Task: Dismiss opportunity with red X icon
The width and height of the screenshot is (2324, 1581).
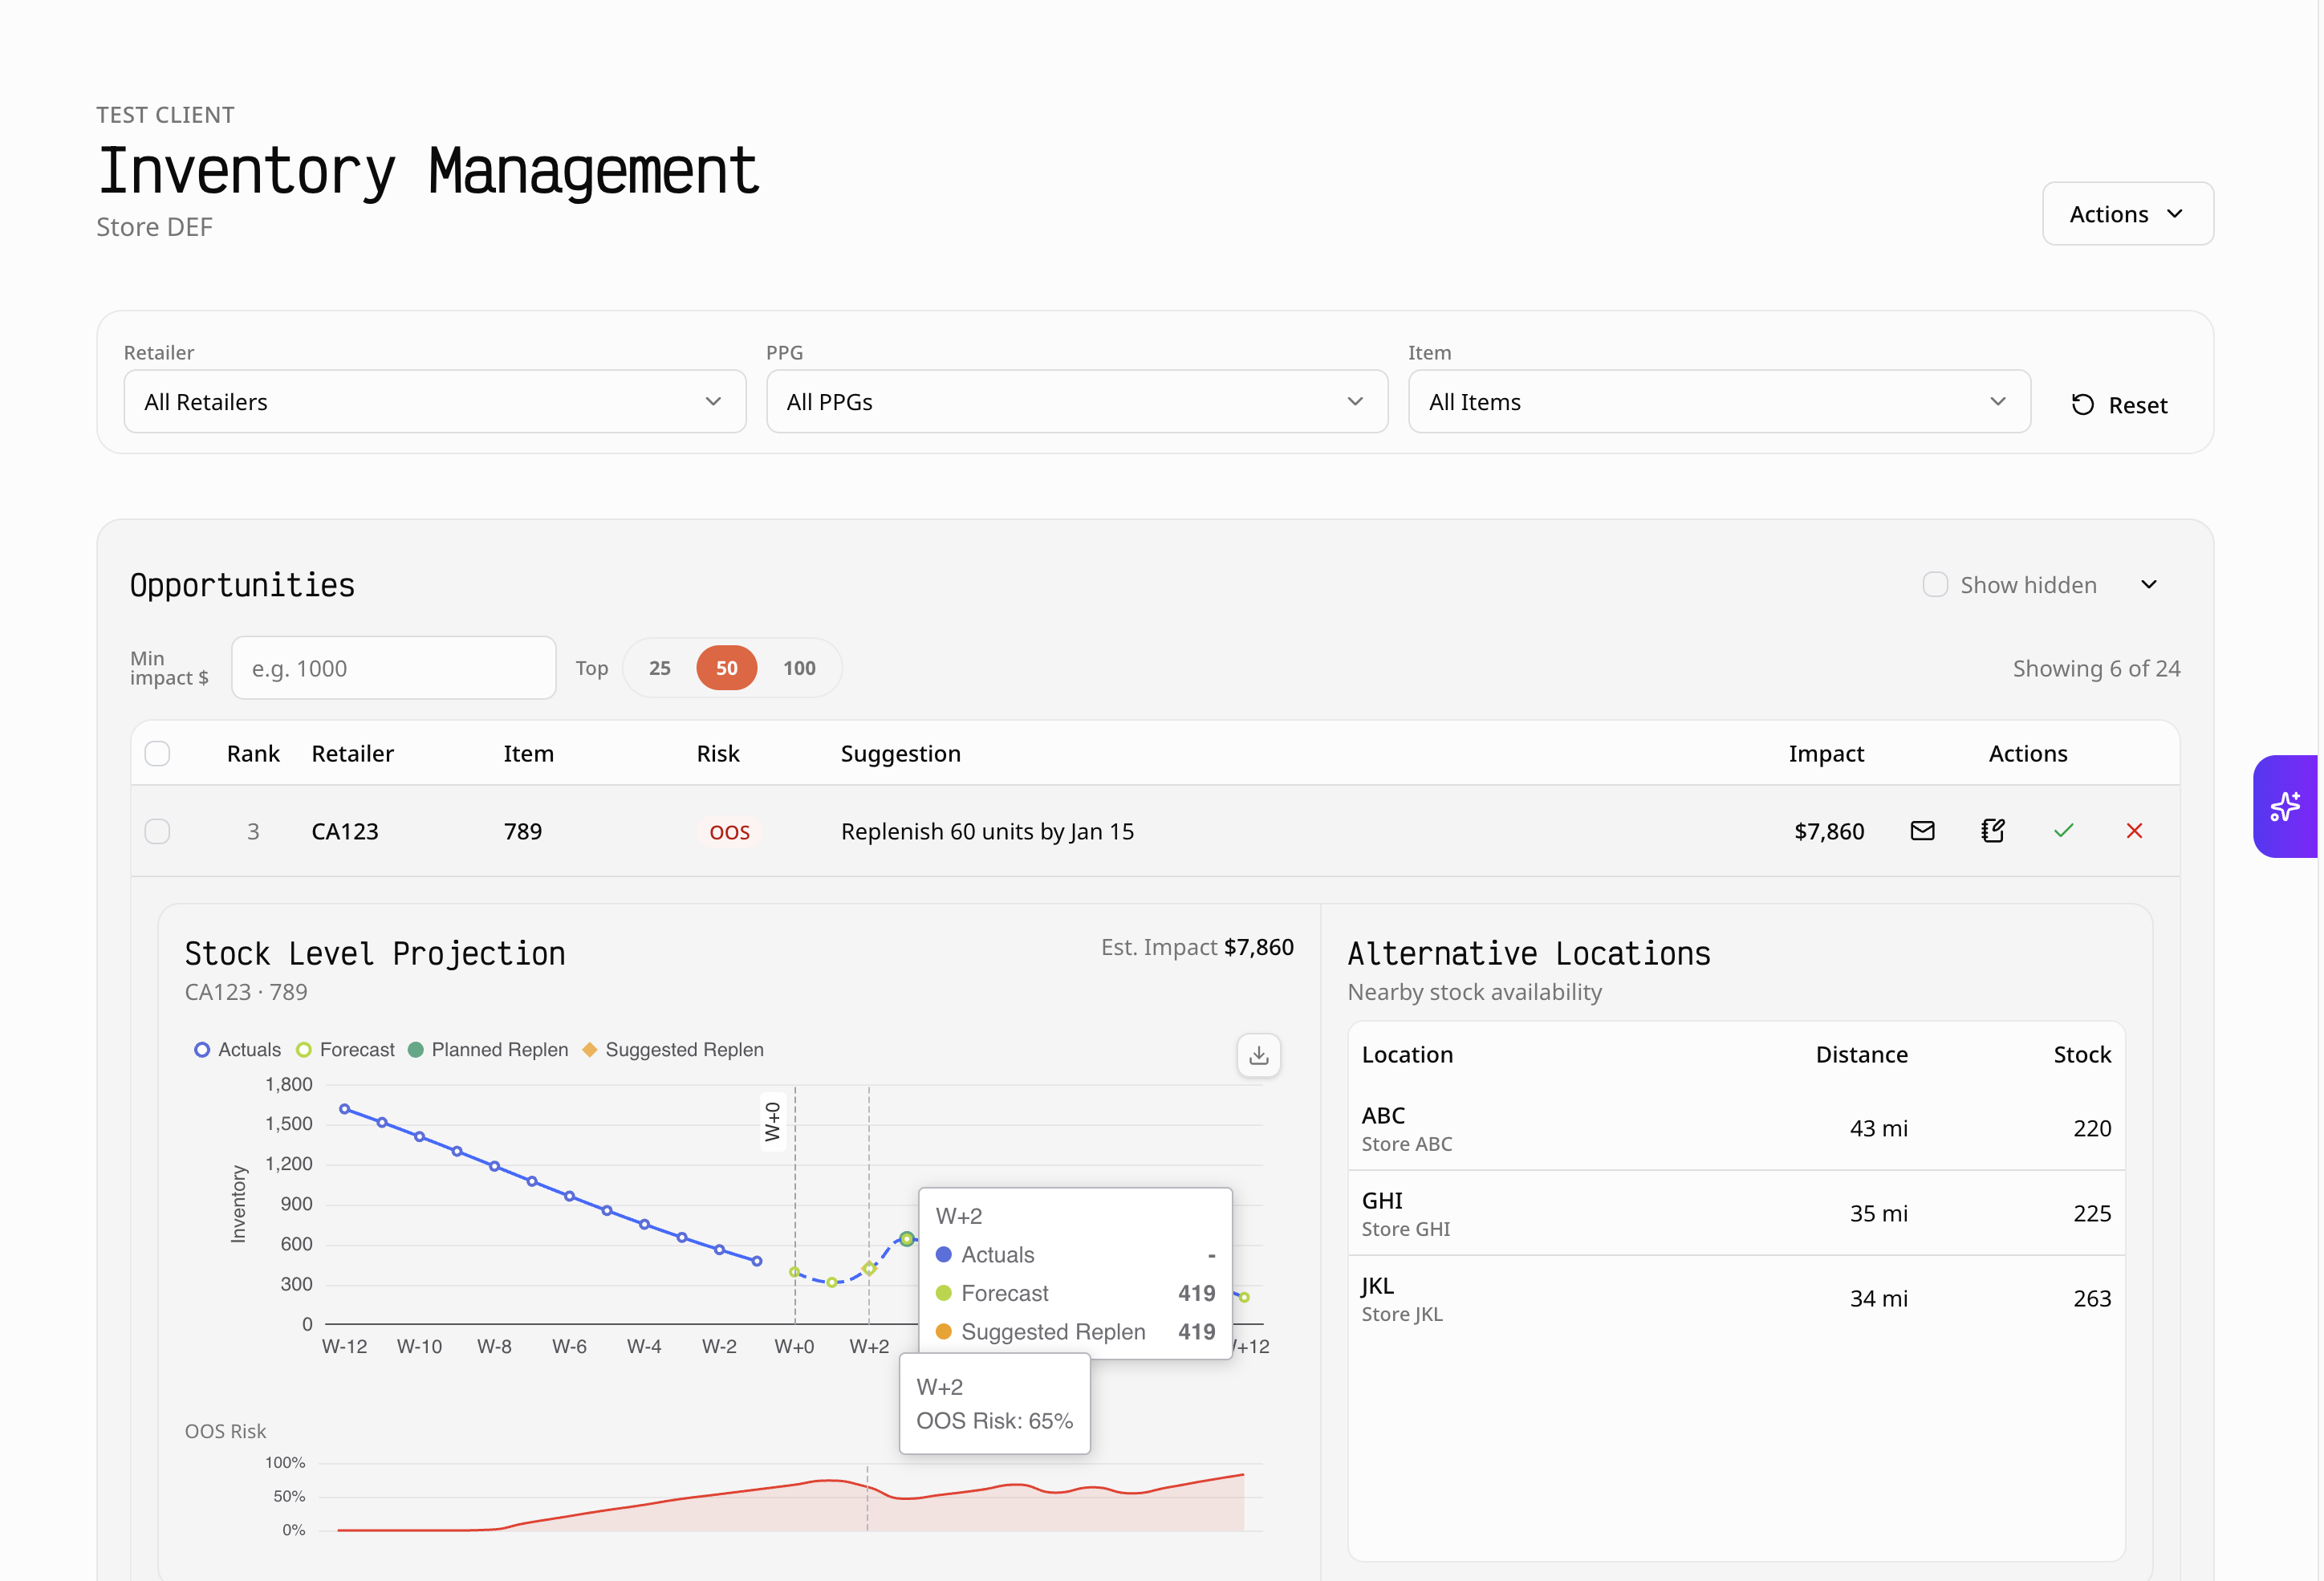Action: tap(2133, 831)
